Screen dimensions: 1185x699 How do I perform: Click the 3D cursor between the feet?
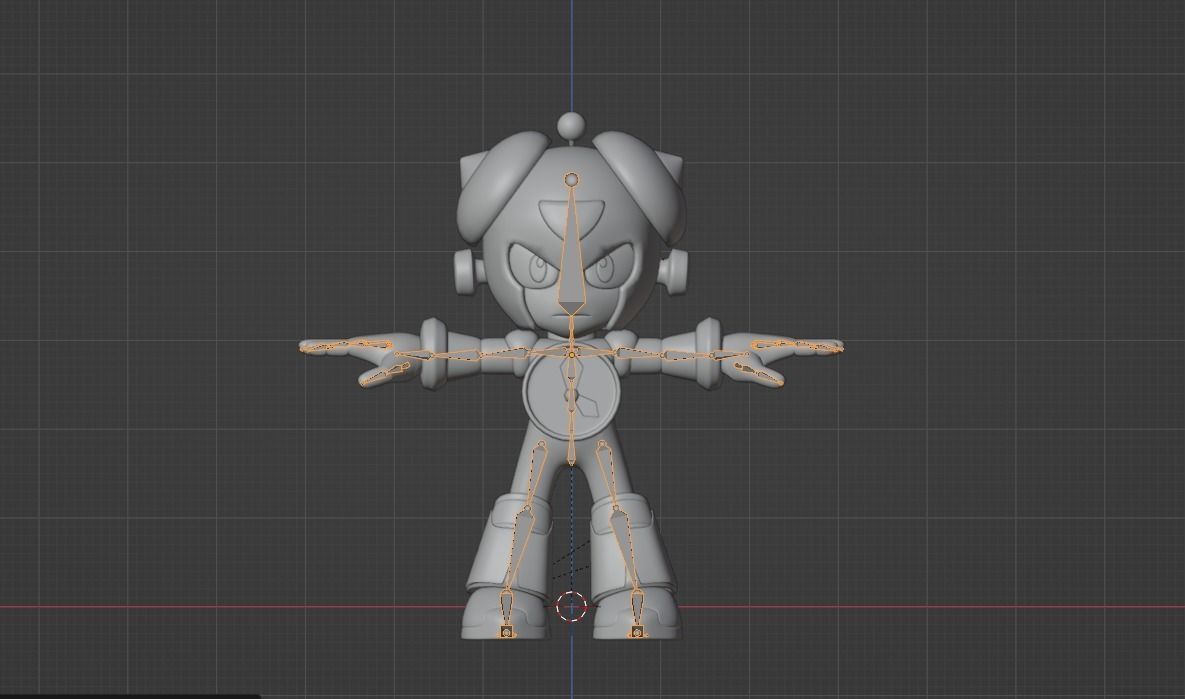(571, 607)
